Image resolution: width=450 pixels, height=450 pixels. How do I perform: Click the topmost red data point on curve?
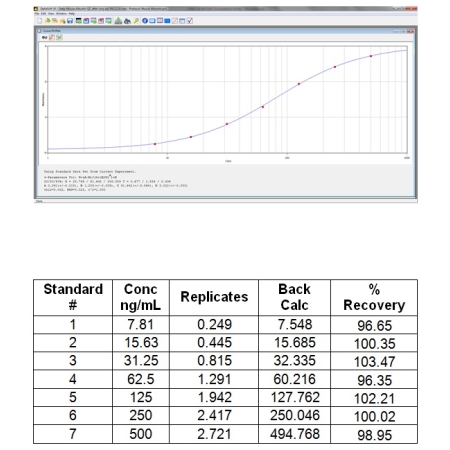(371, 56)
